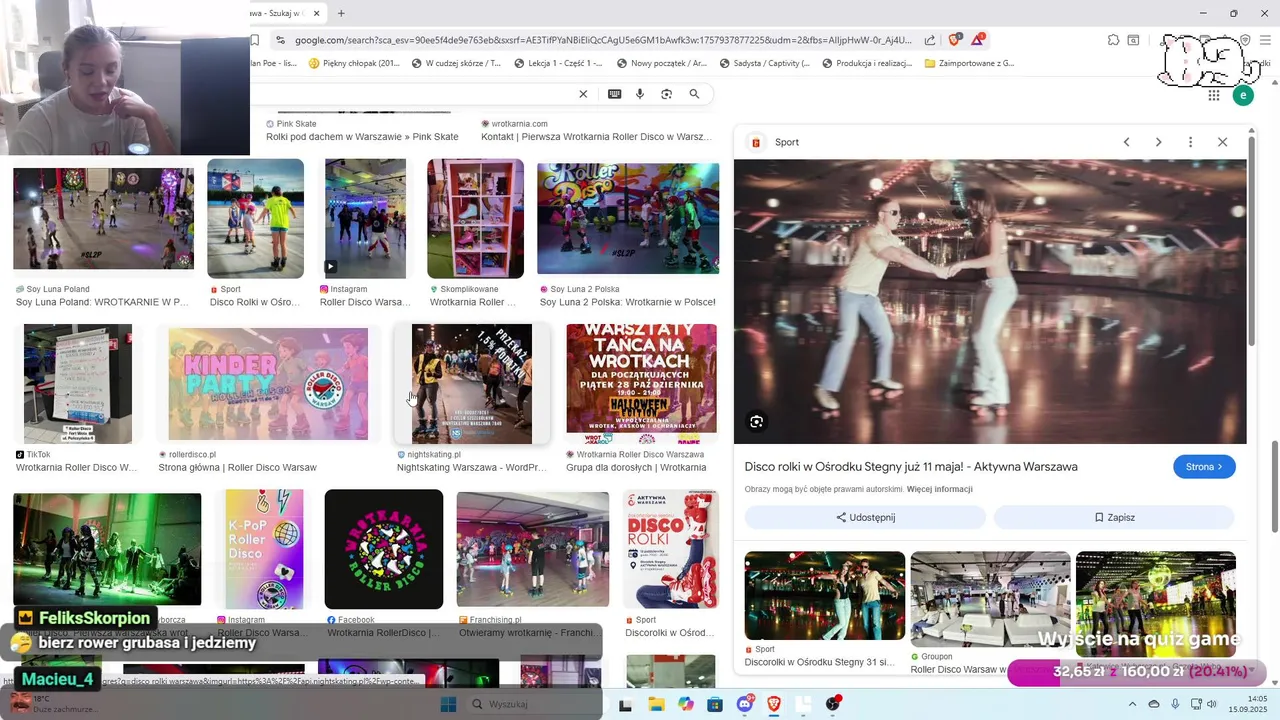1280x720 pixels.
Task: Open K-Pop Roller Disco Instagram thumbnail
Action: (264, 549)
